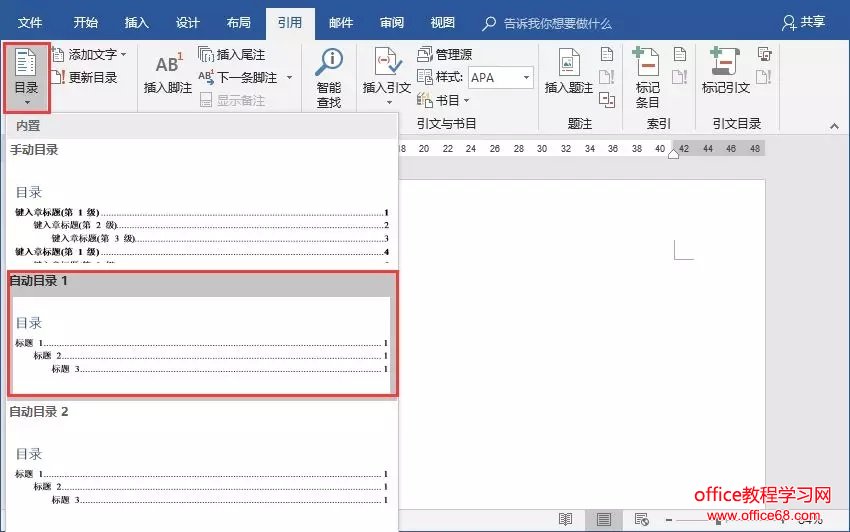Click the 告诉我你想要做什么 search box
Image resolution: width=850 pixels, height=532 pixels.
[x=548, y=23]
